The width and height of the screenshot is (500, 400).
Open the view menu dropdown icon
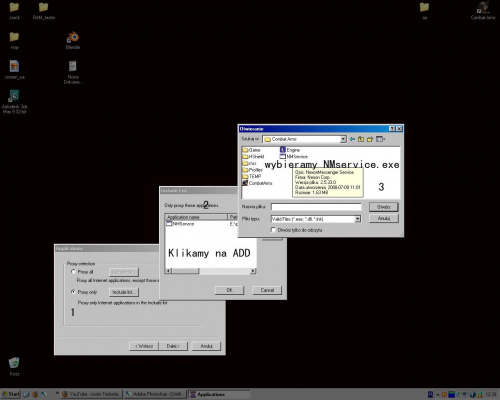point(380,139)
